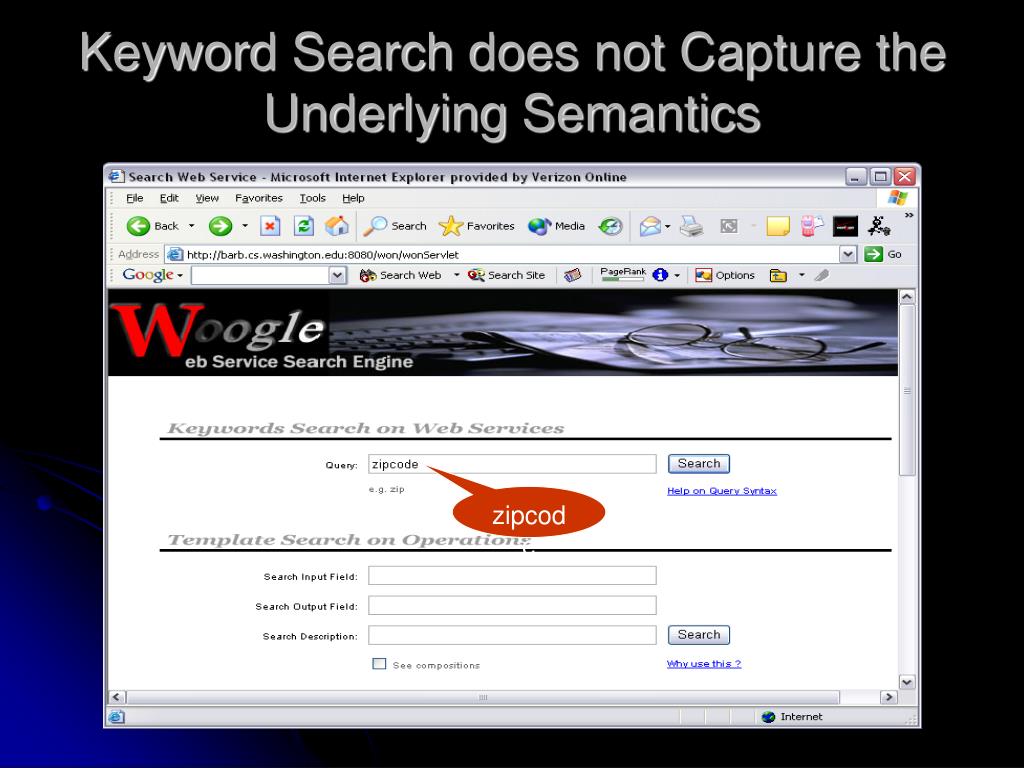1024x768 pixels.
Task: Expand the Back button history dropdown
Action: tap(191, 226)
